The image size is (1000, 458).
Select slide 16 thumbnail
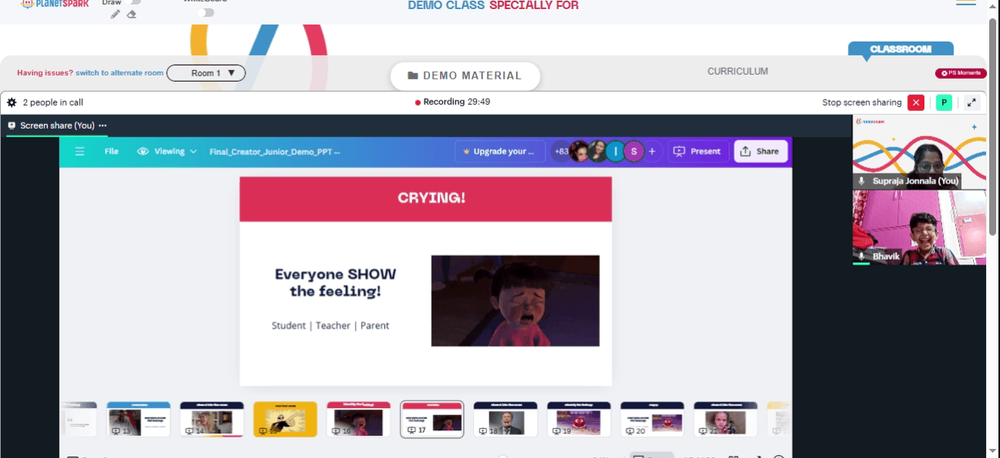pyautogui.click(x=358, y=419)
